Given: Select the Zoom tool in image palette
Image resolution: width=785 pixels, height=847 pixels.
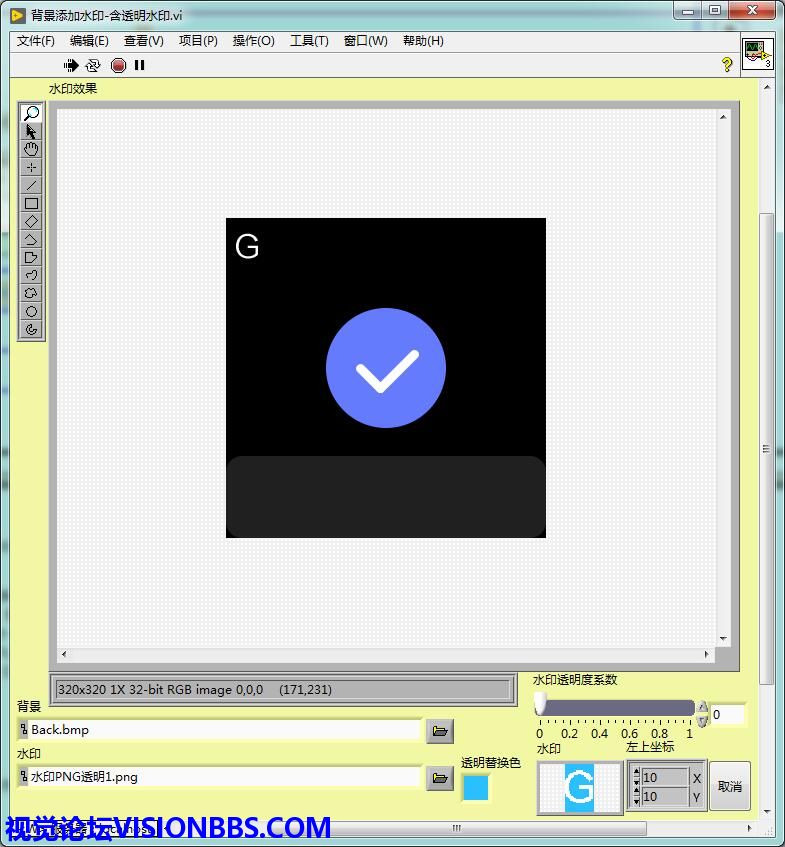Looking at the screenshot, I should pyautogui.click(x=31, y=113).
